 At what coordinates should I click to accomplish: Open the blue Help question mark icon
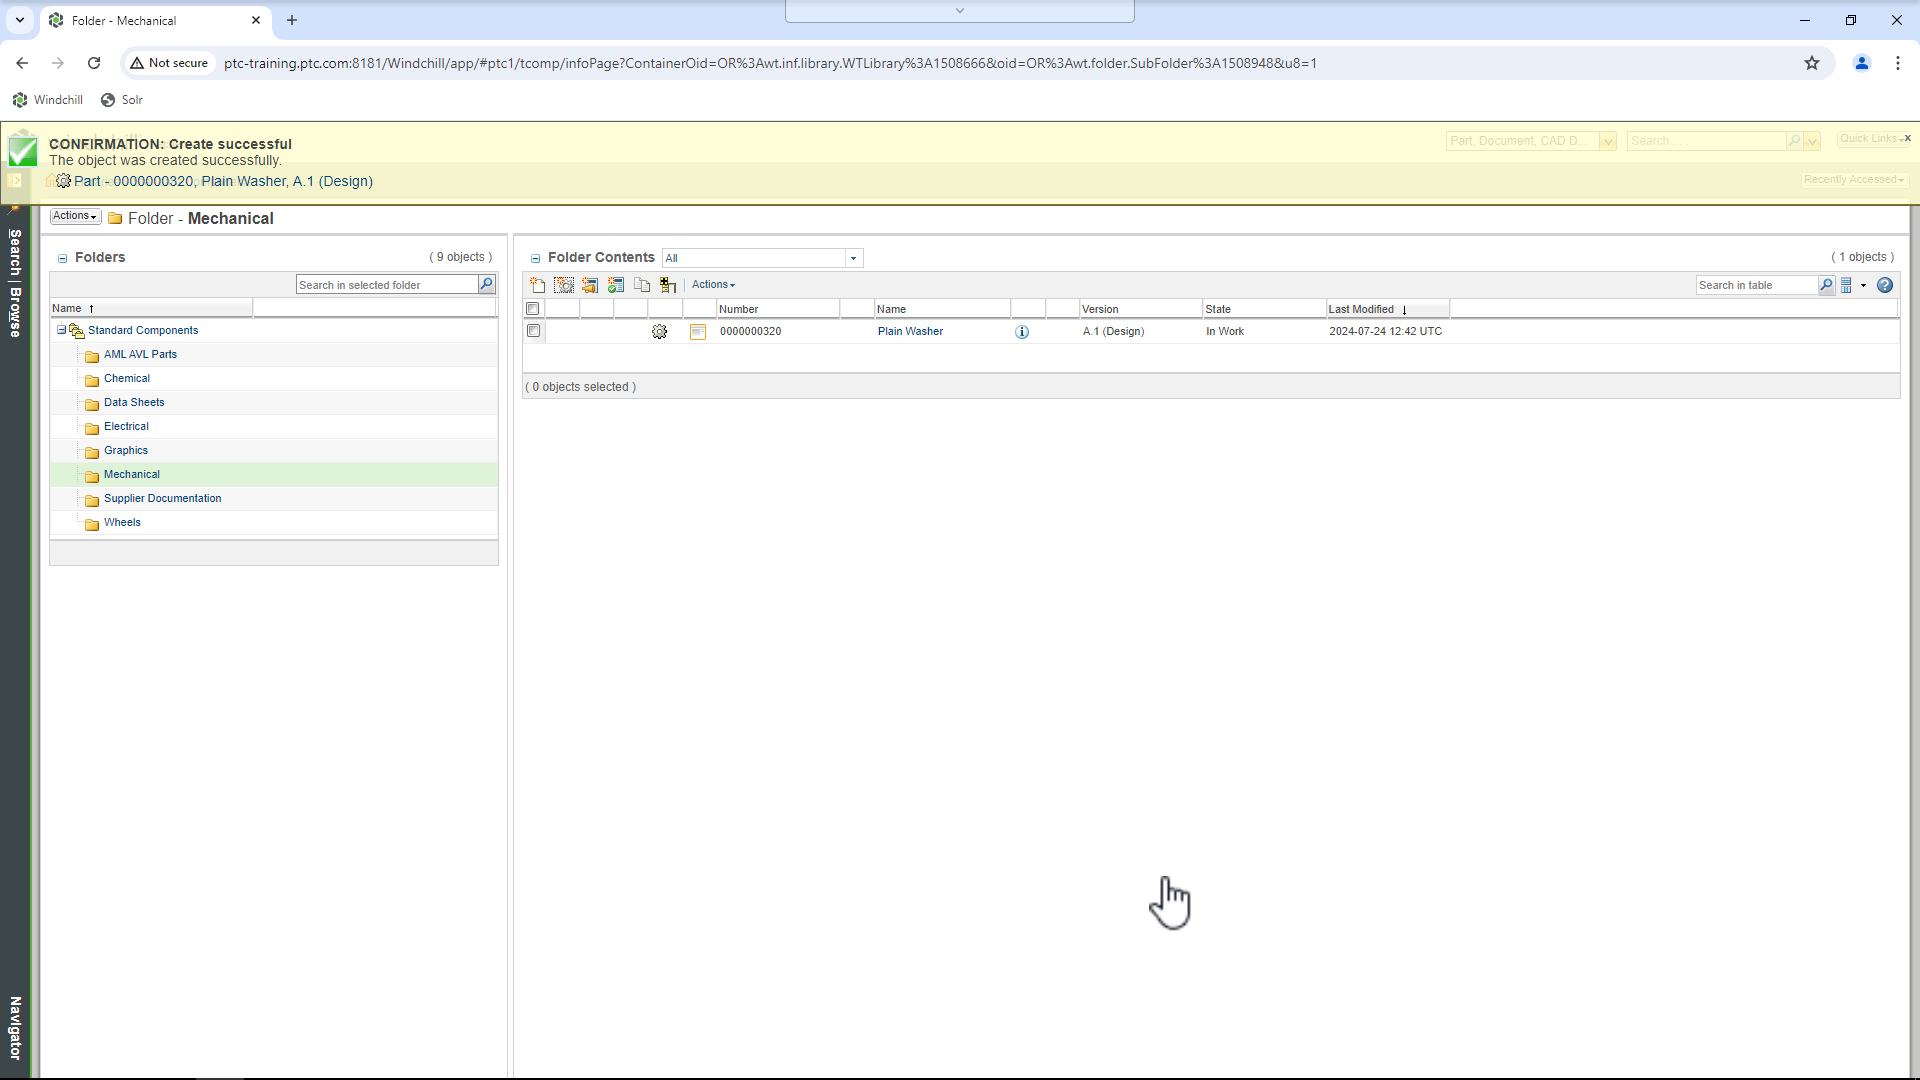tap(1885, 285)
